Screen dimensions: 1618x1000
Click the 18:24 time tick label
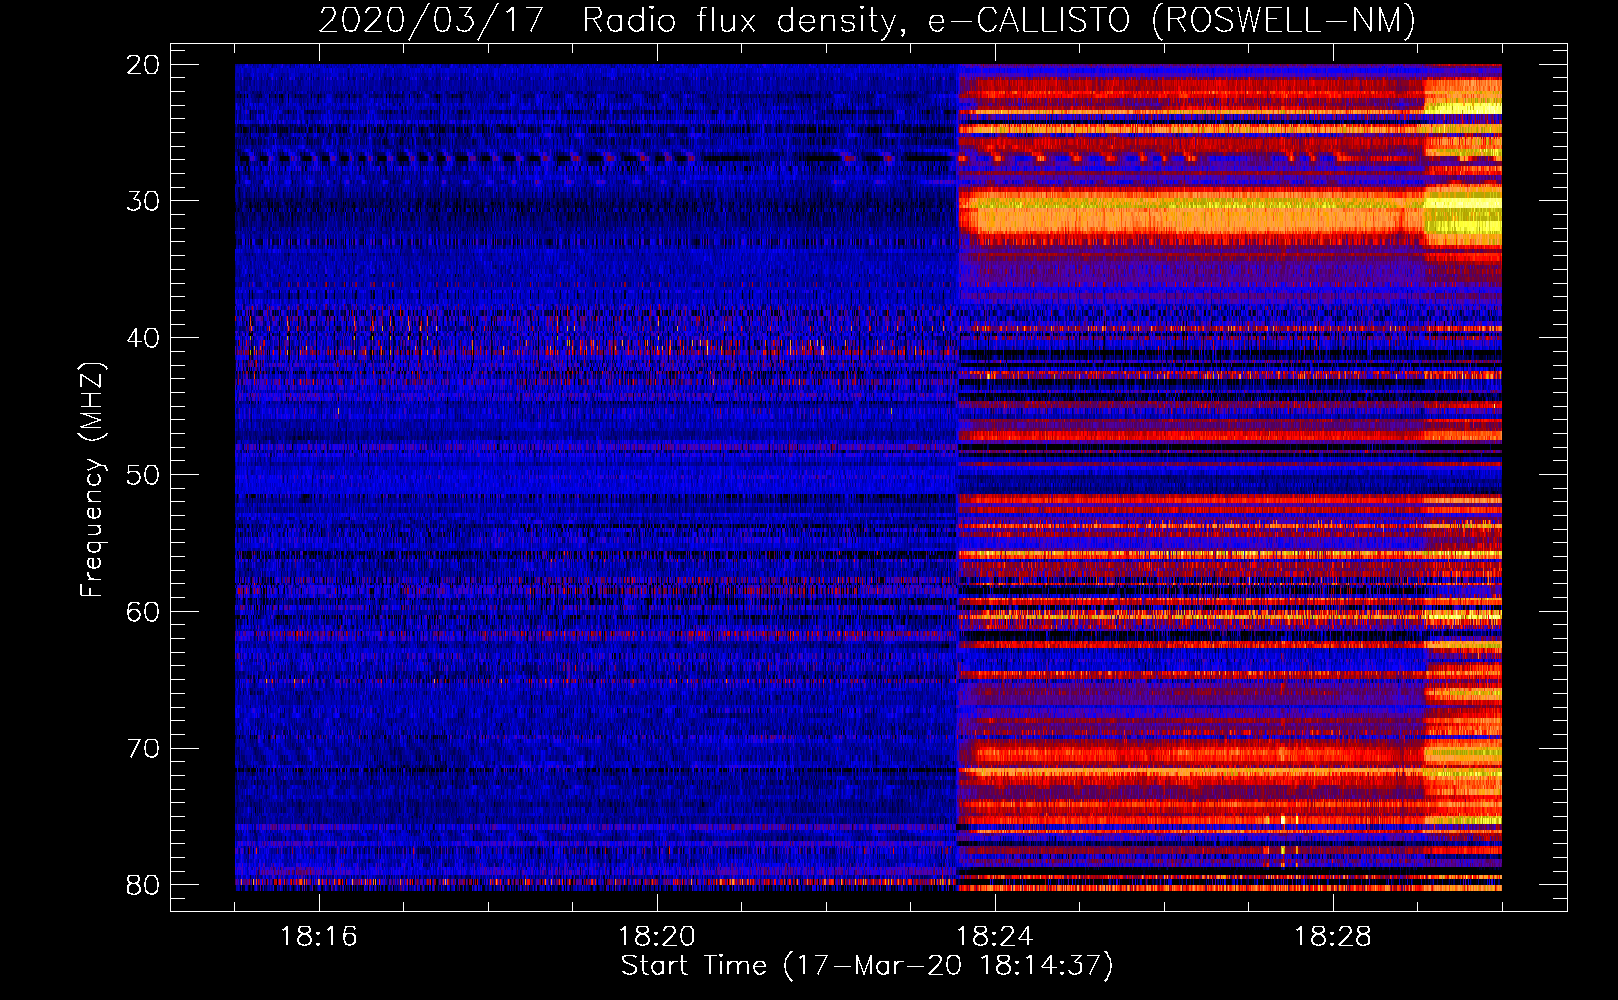[x=995, y=937]
